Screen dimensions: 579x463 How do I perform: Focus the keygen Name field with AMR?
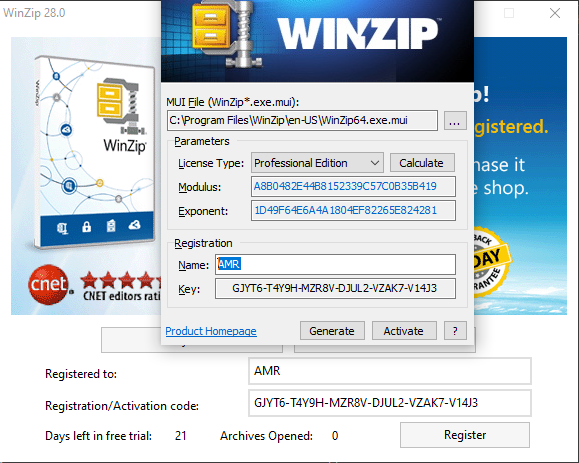click(335, 264)
